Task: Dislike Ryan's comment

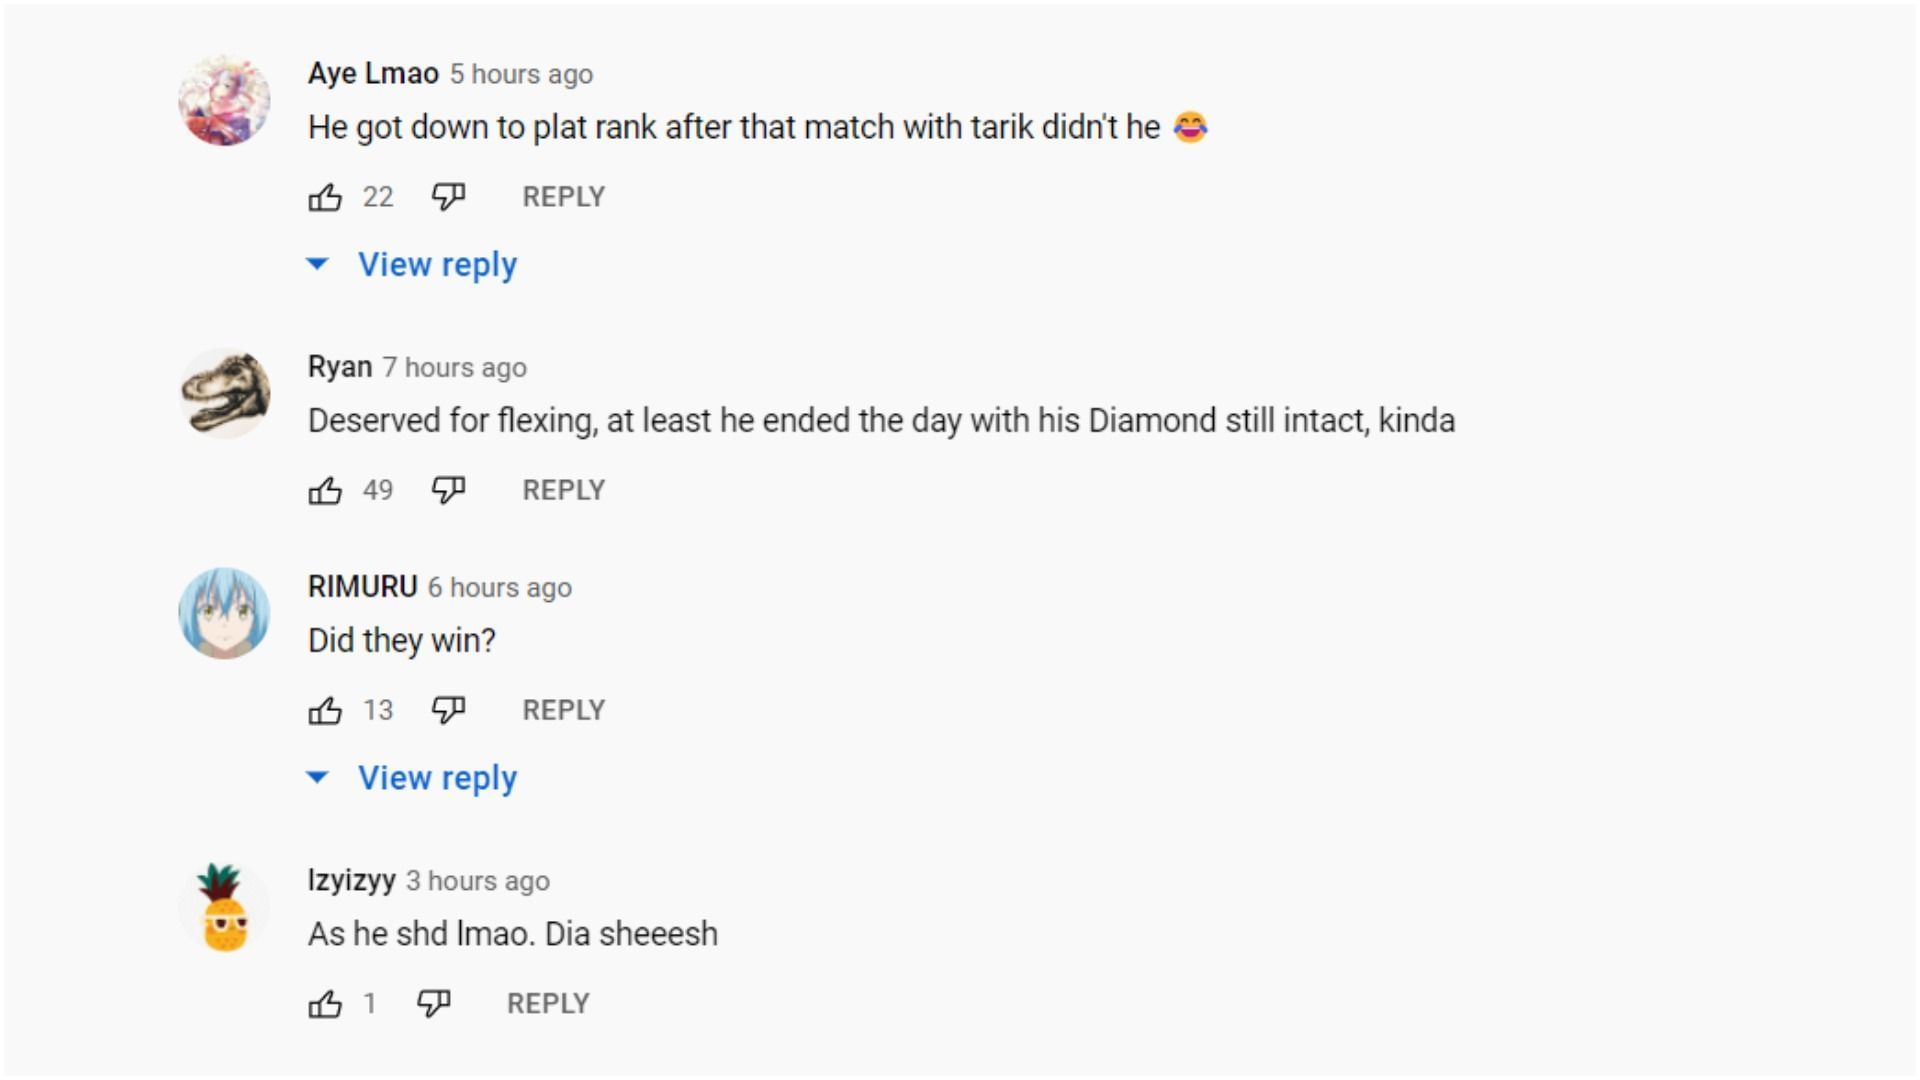Action: [448, 490]
